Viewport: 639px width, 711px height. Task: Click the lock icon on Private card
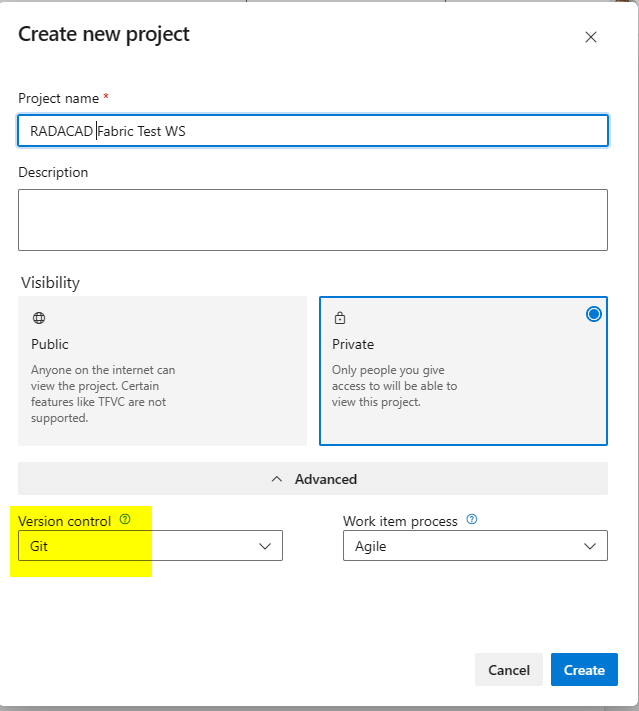coord(340,318)
